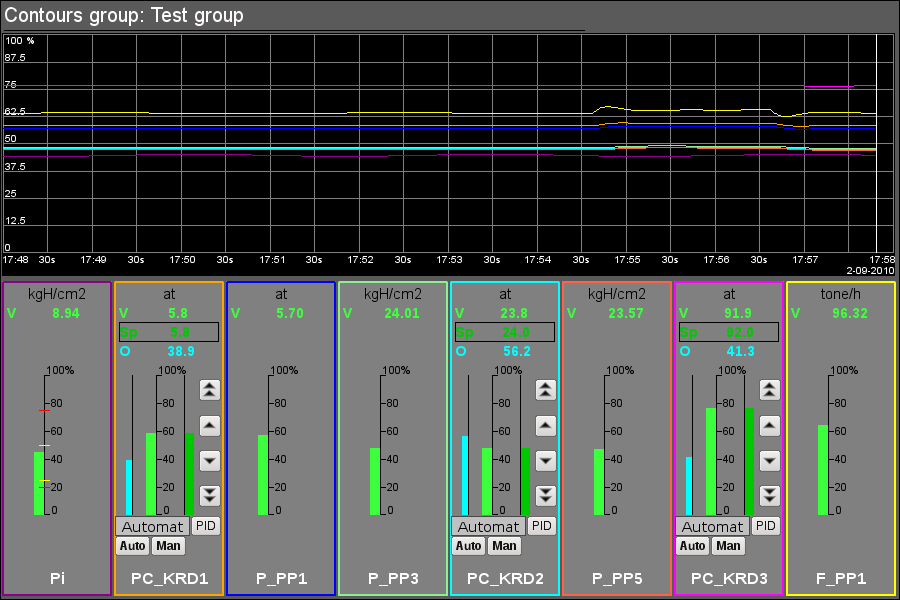The width and height of the screenshot is (900, 600).
Task: Click double up arrow in PC_KRD3
Action: 769,390
